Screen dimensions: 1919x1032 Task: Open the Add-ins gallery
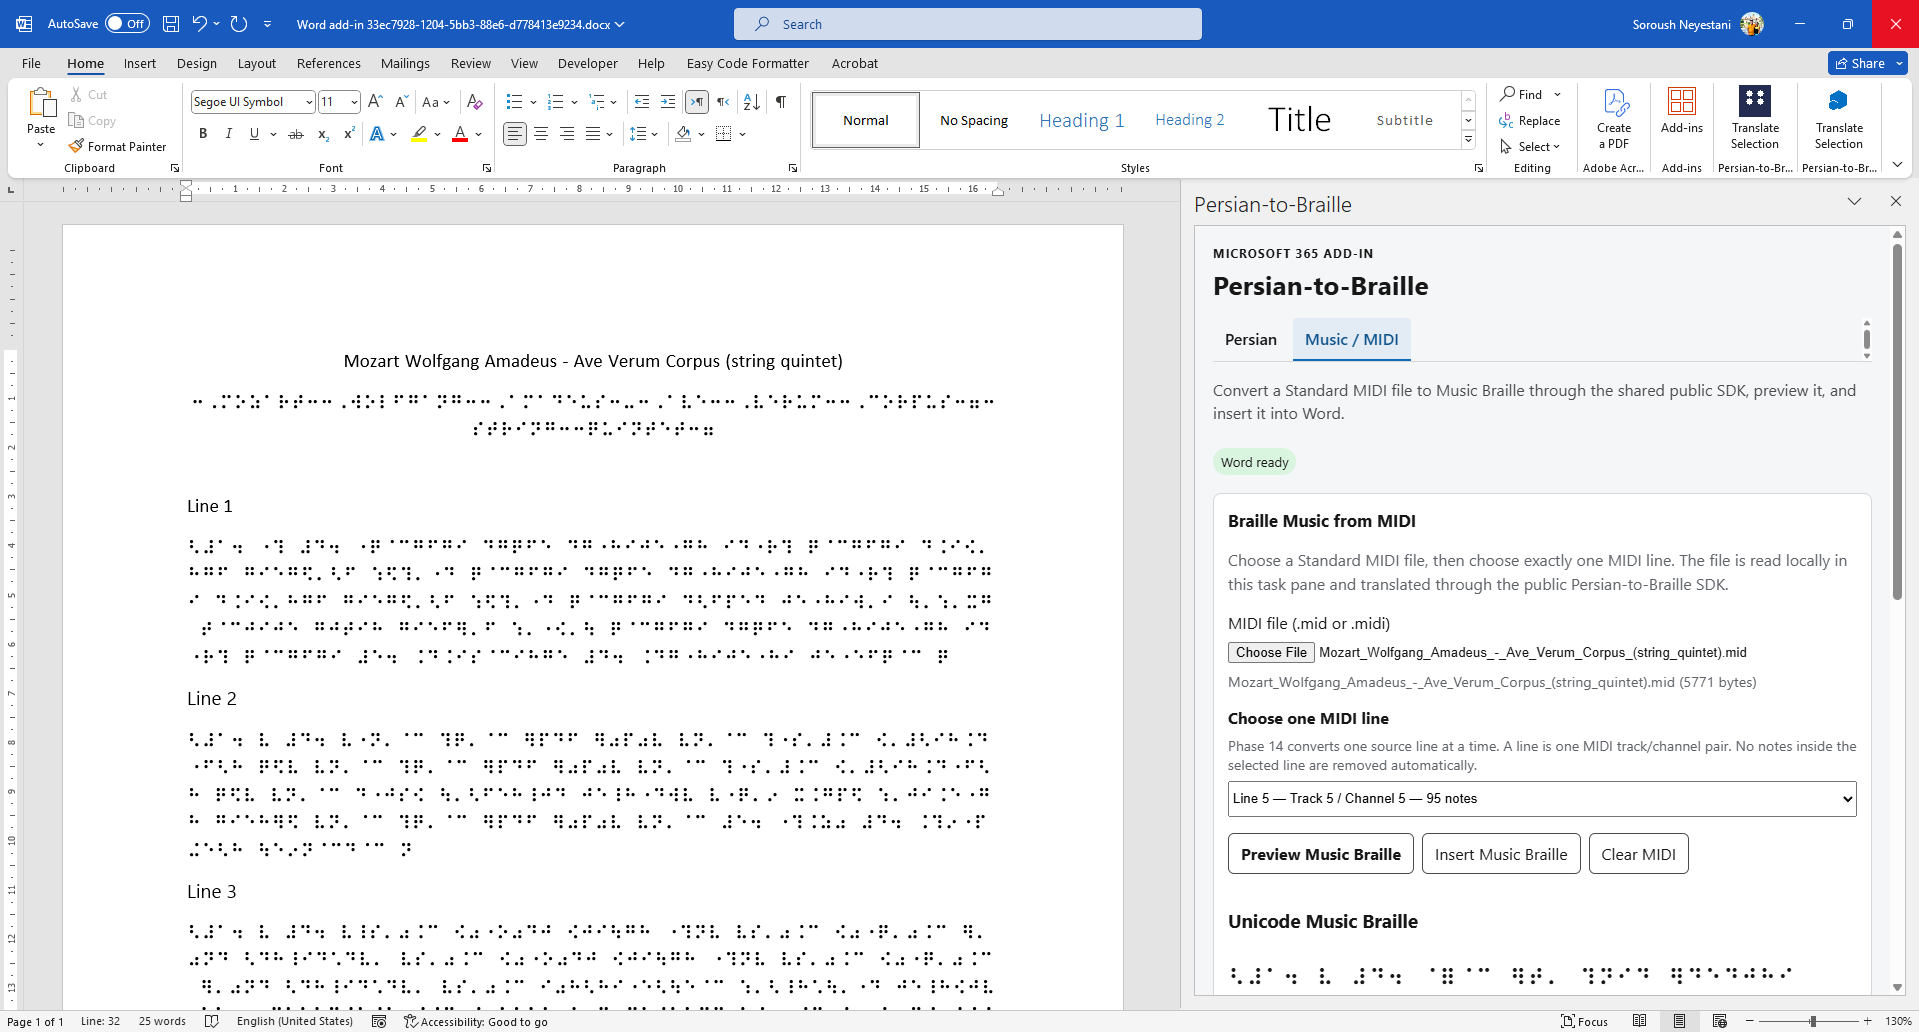pyautogui.click(x=1682, y=111)
